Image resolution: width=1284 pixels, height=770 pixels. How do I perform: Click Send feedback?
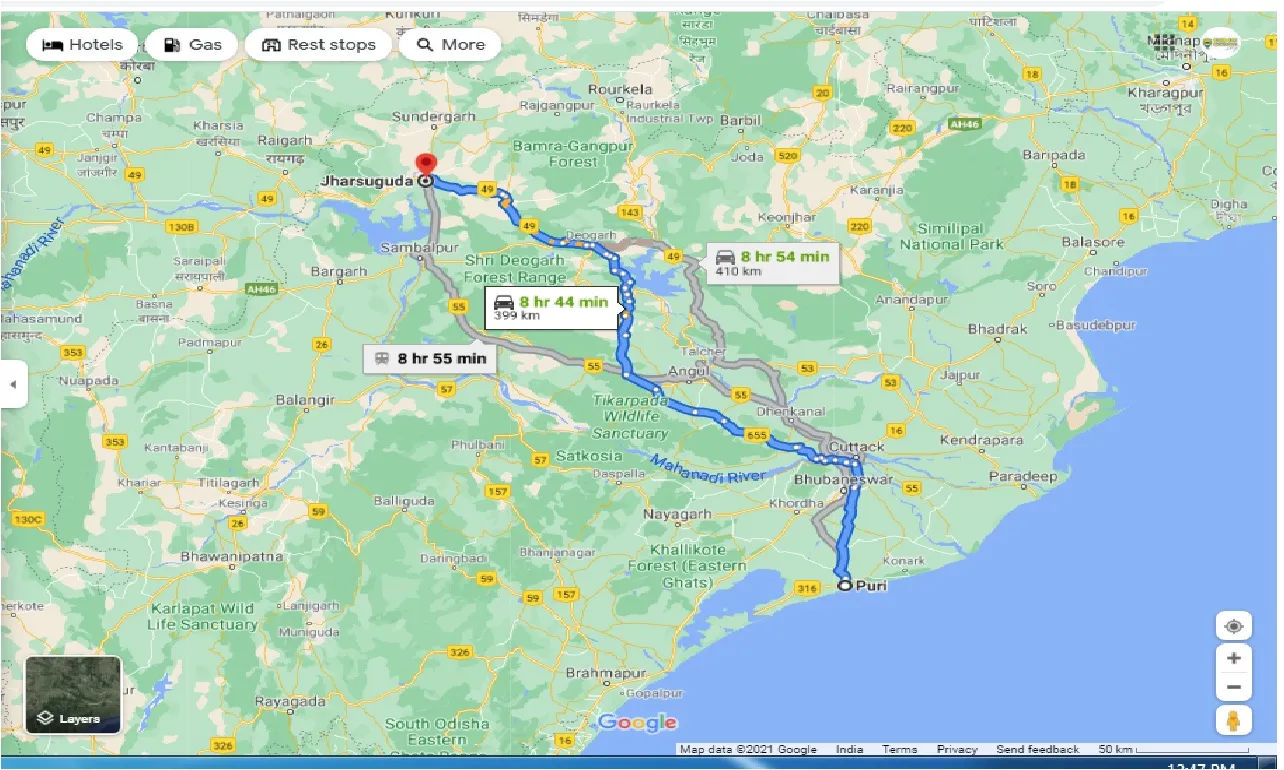pos(1037,748)
